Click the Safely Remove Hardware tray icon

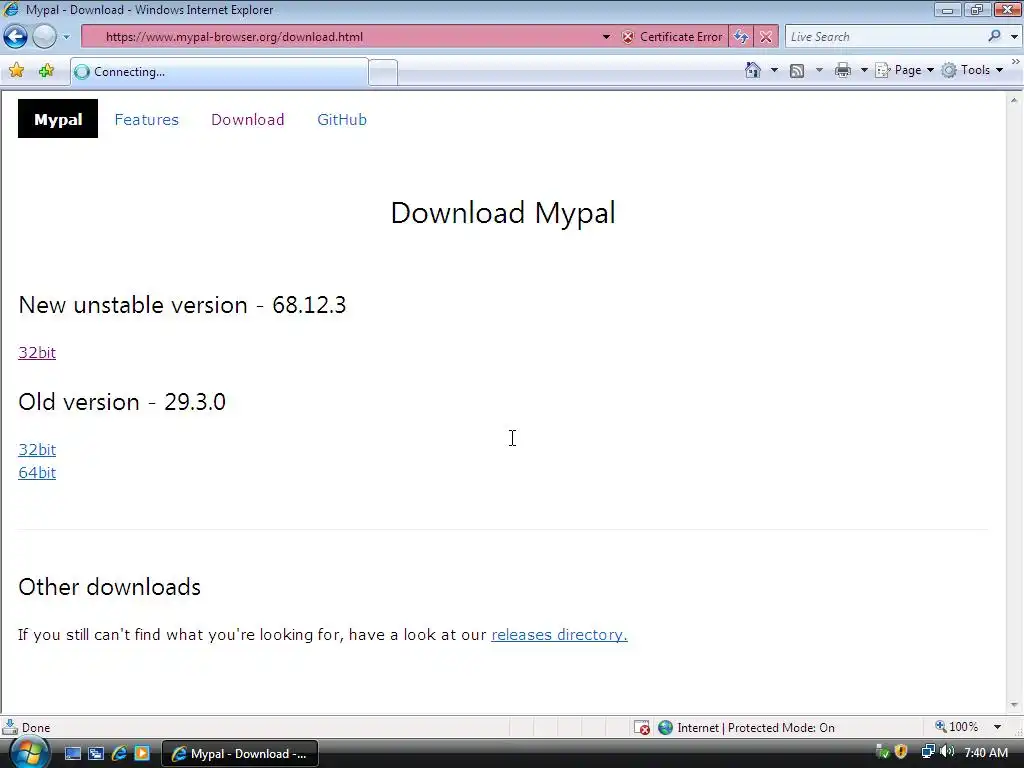point(882,752)
